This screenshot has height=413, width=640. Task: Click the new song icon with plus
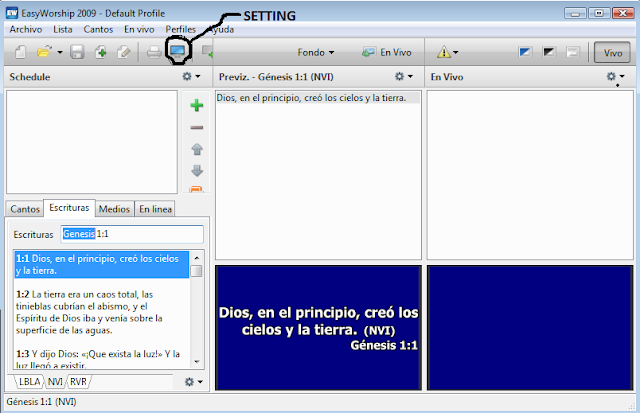pos(101,52)
